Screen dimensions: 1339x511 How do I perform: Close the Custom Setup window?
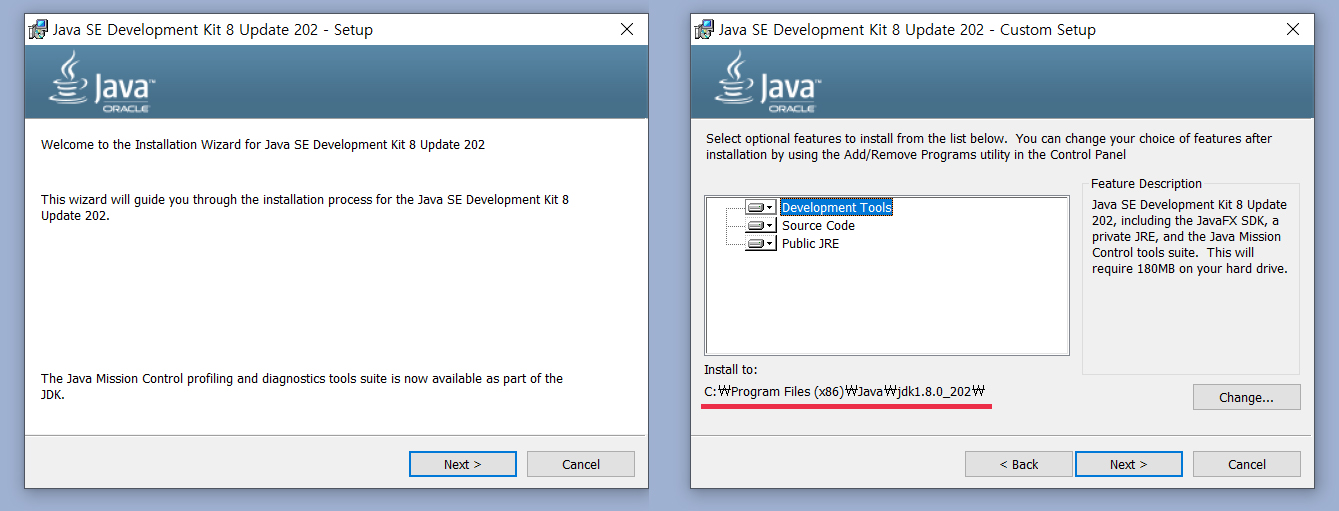coord(1293,29)
